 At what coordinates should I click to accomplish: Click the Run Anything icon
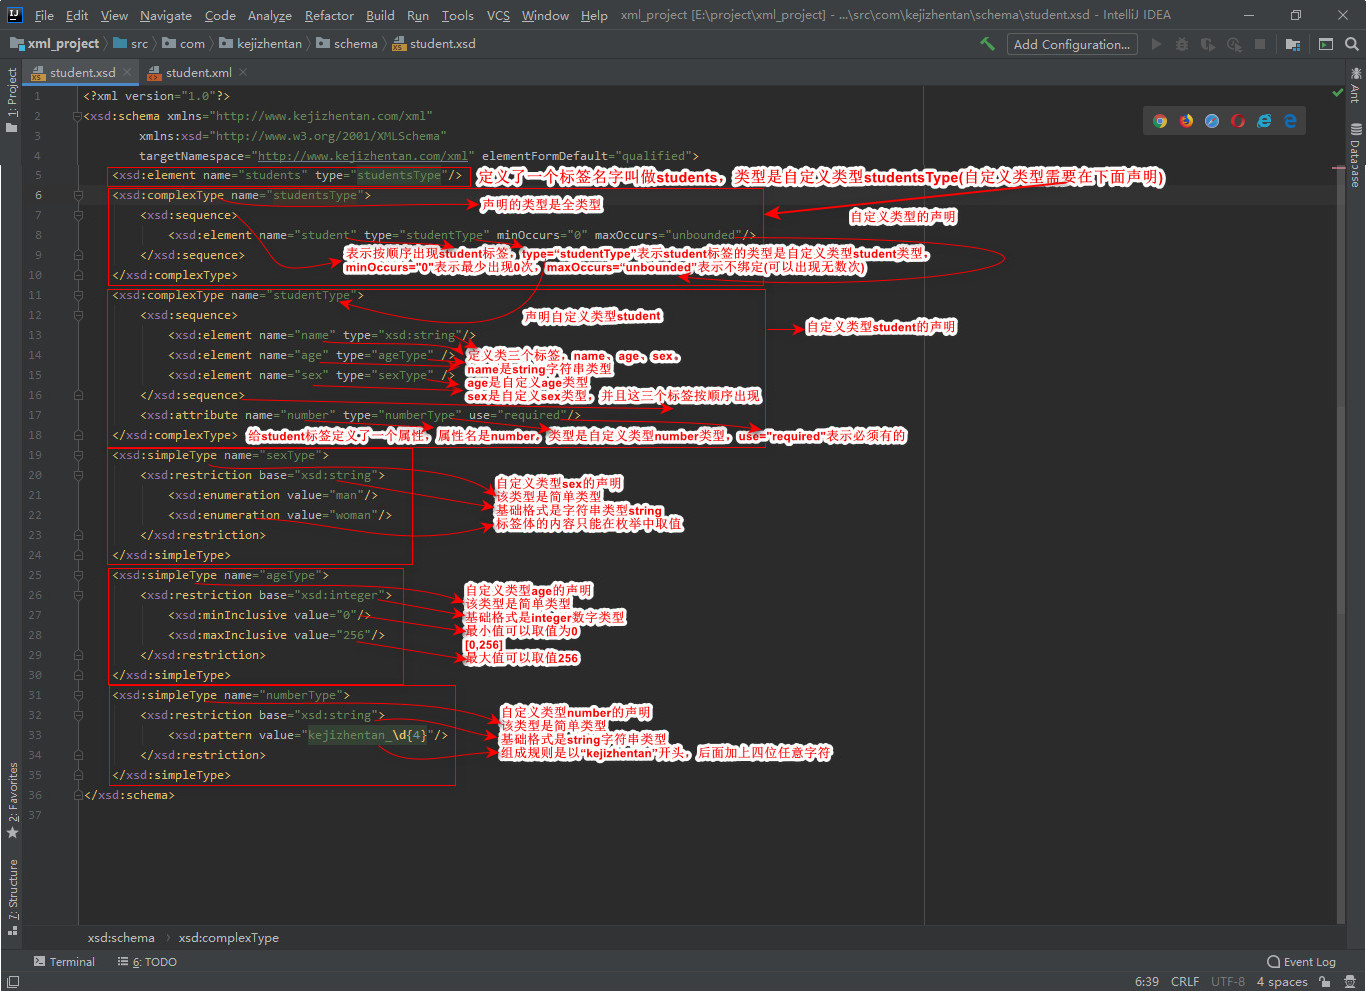(x=1326, y=44)
